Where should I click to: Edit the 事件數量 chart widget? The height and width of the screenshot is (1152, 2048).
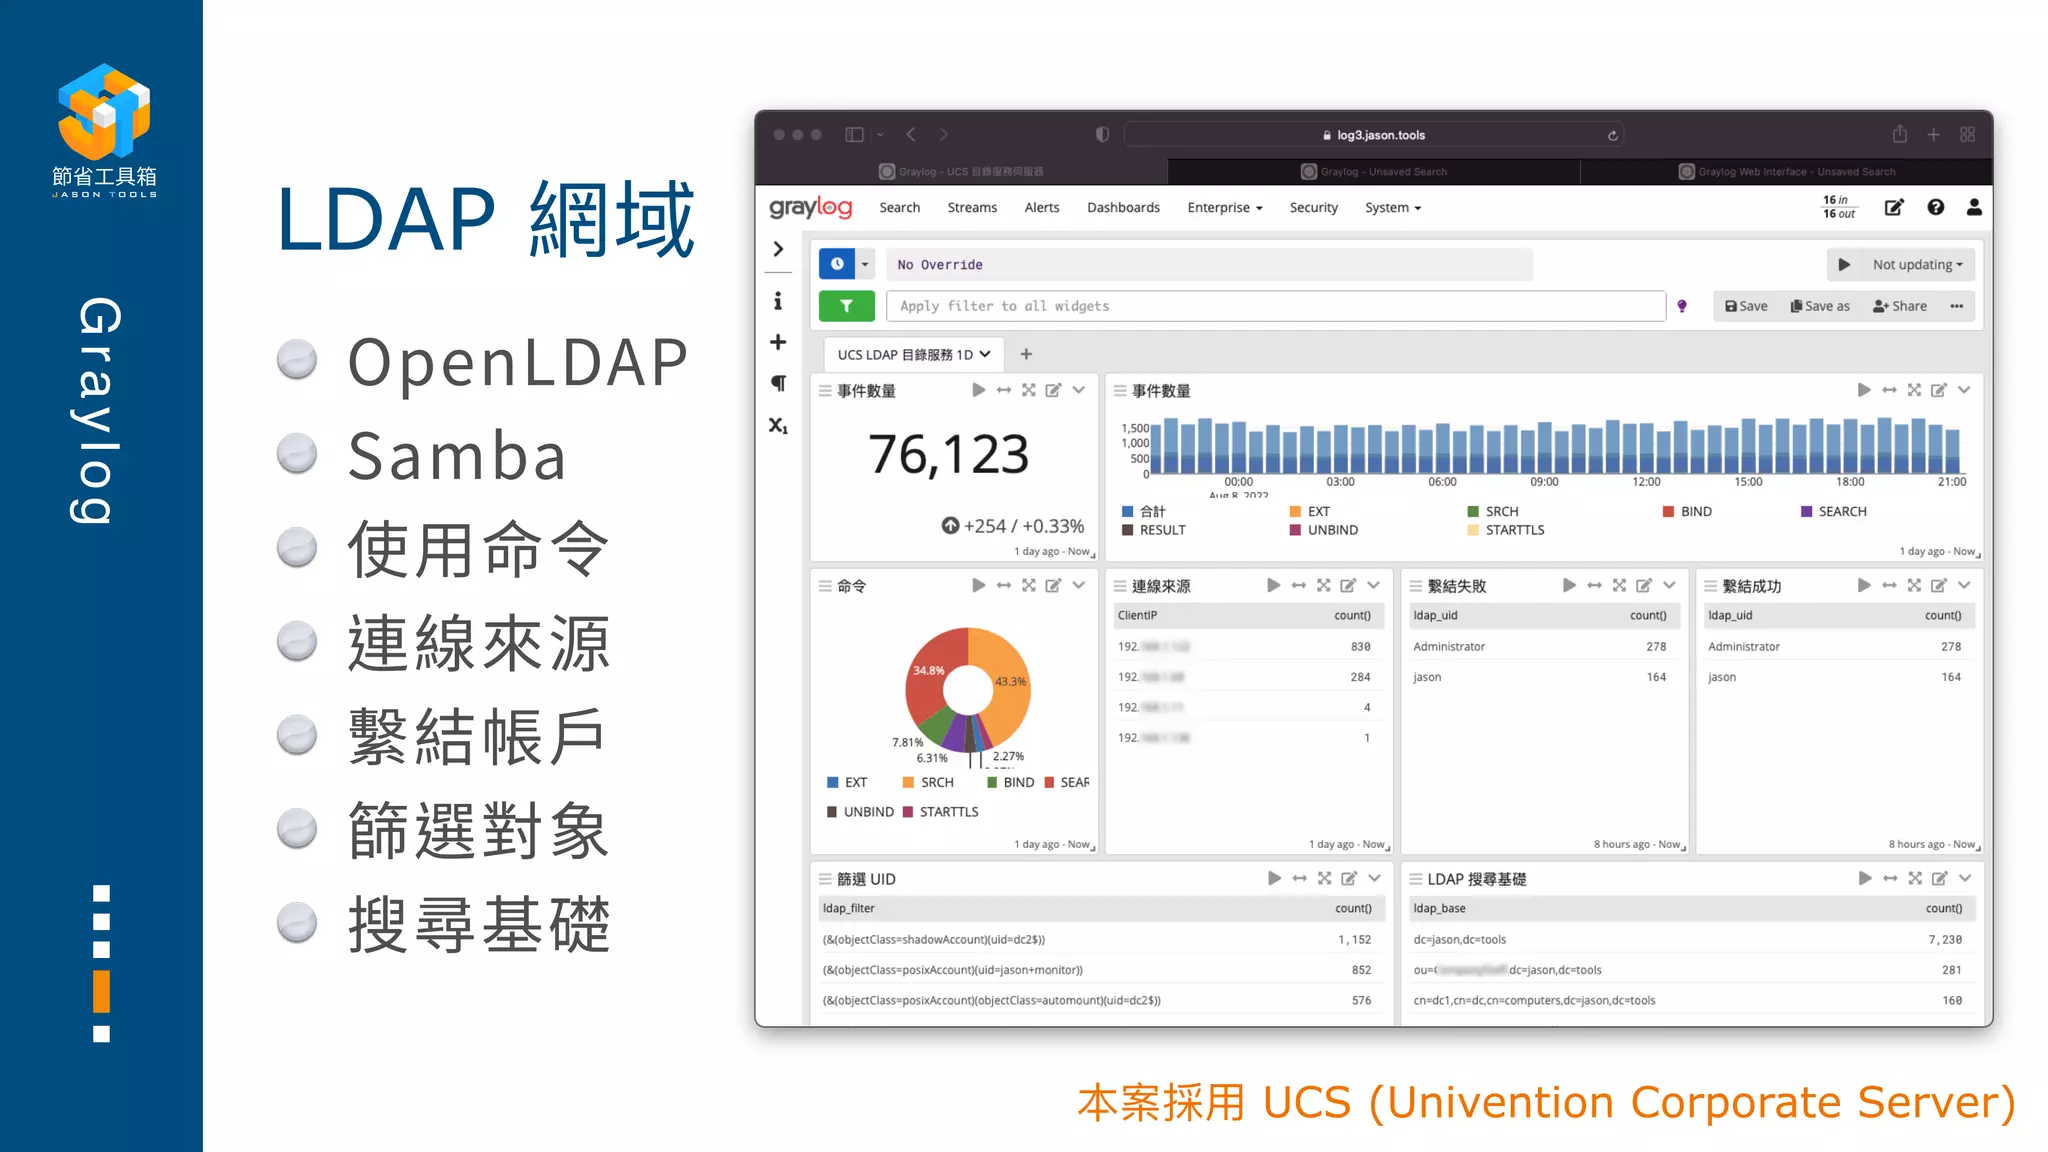[1939, 390]
